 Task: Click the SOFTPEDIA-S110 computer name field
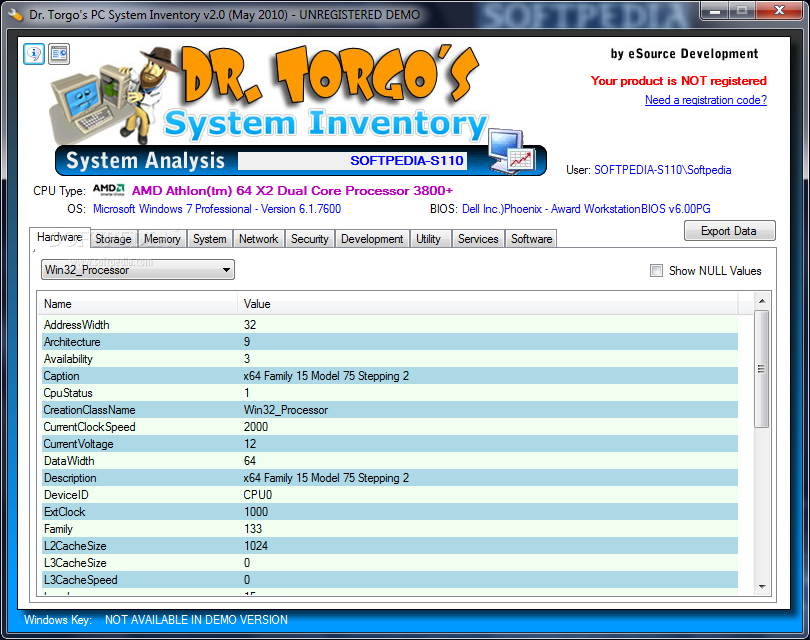pos(352,161)
